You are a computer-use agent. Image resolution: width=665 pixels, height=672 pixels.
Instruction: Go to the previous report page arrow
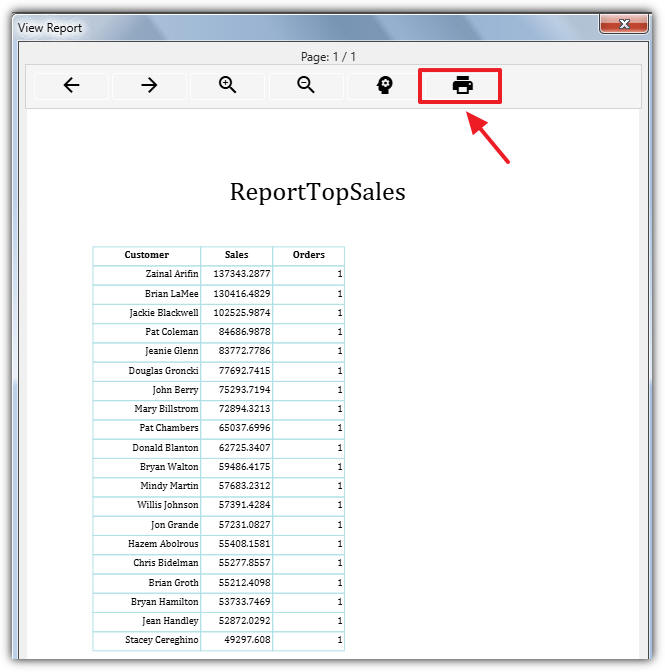tap(71, 85)
